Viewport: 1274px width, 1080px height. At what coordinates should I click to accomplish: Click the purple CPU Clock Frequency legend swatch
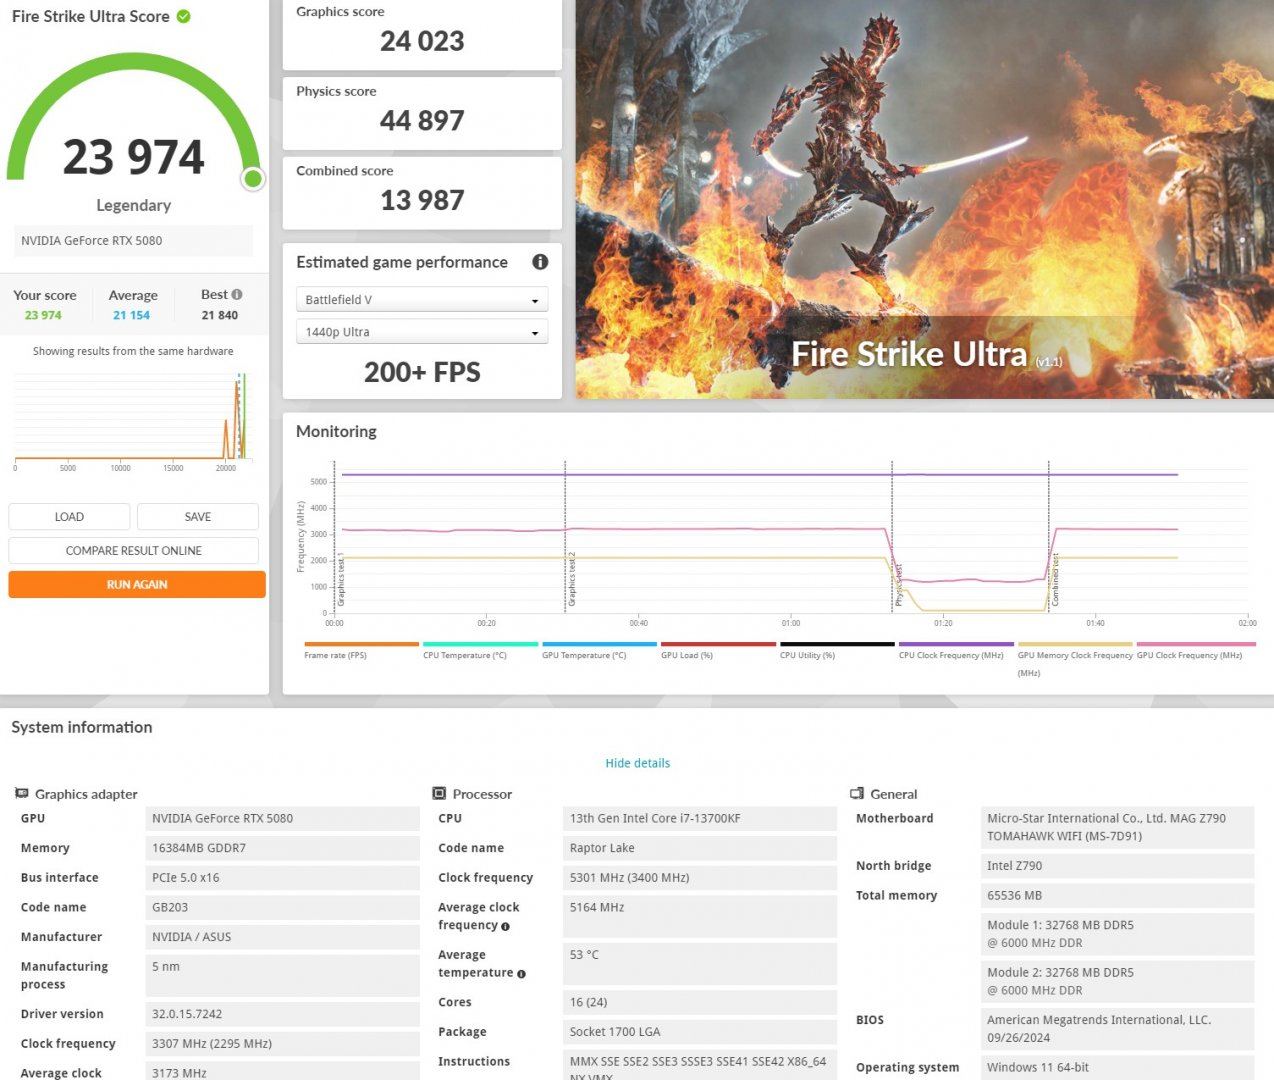pyautogui.click(x=956, y=644)
